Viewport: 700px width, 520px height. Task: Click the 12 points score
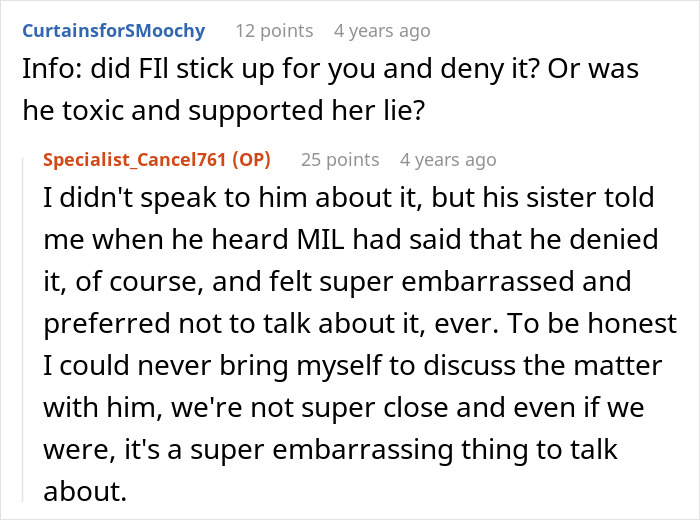point(275,31)
